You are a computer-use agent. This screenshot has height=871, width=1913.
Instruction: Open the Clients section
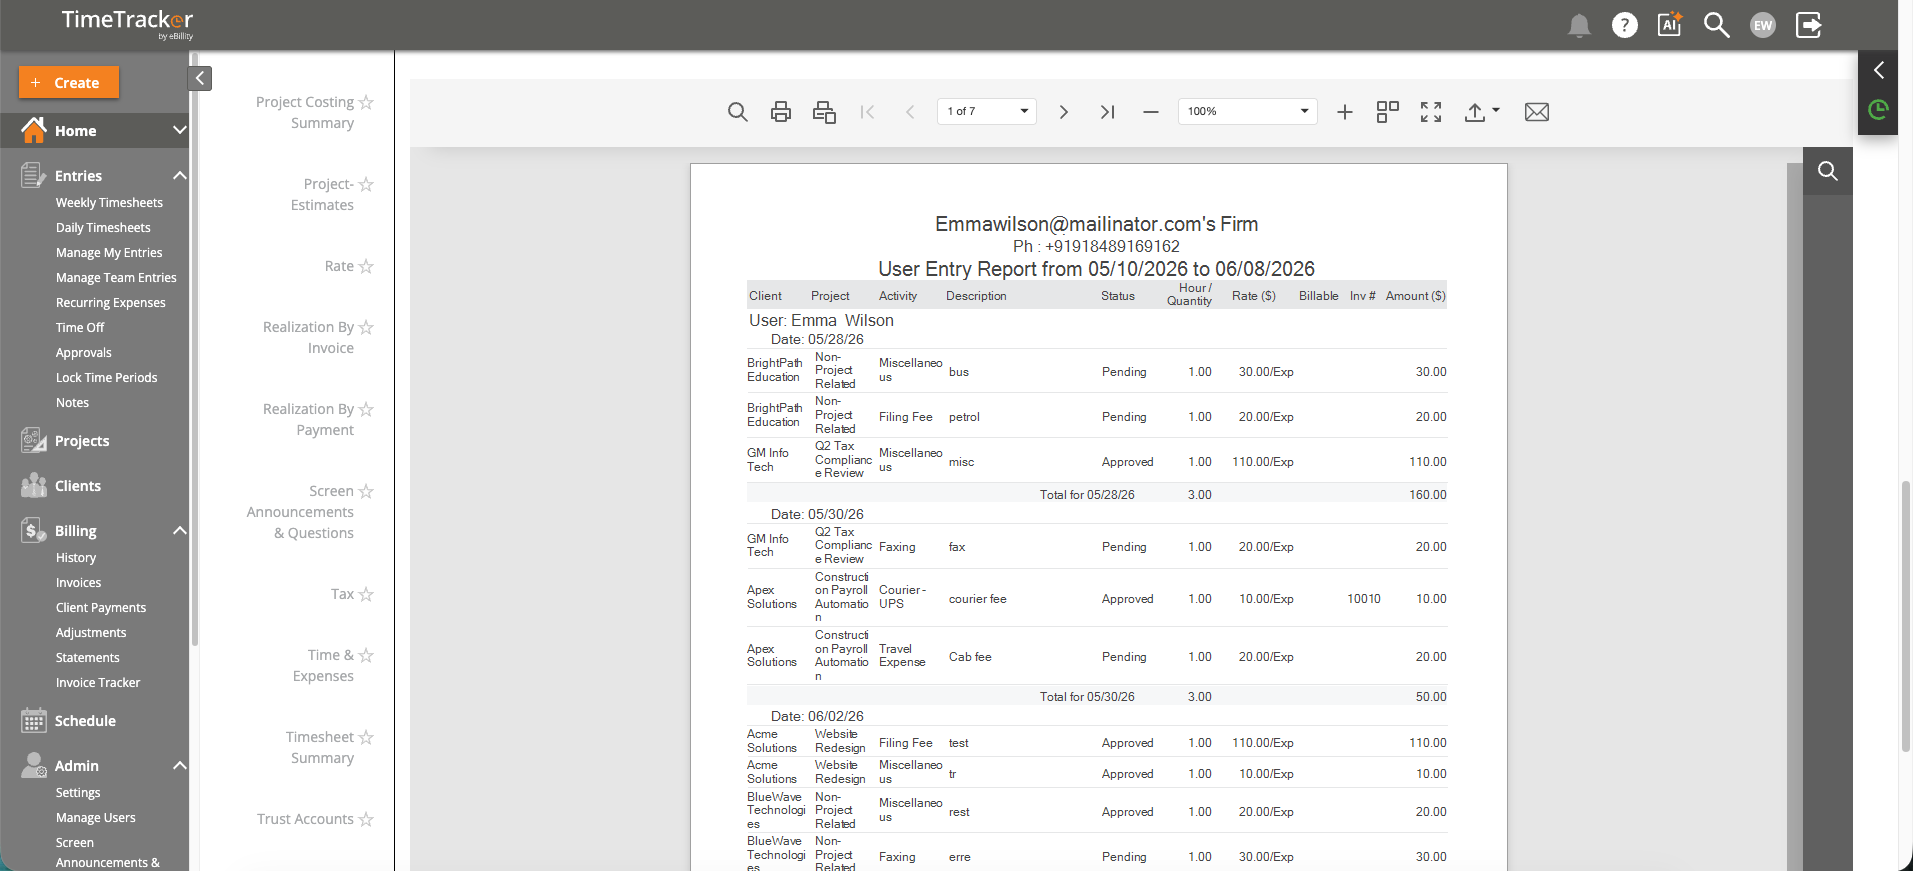78,486
